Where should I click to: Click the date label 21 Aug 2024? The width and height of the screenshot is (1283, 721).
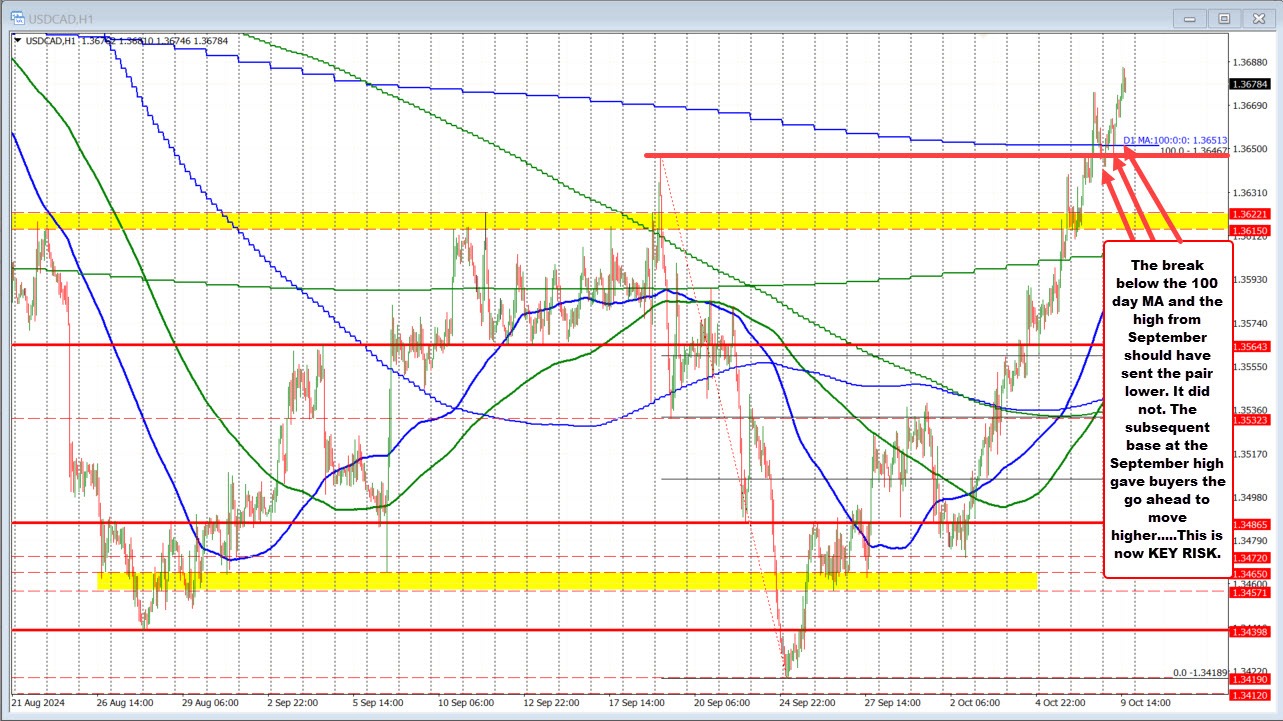coord(40,703)
